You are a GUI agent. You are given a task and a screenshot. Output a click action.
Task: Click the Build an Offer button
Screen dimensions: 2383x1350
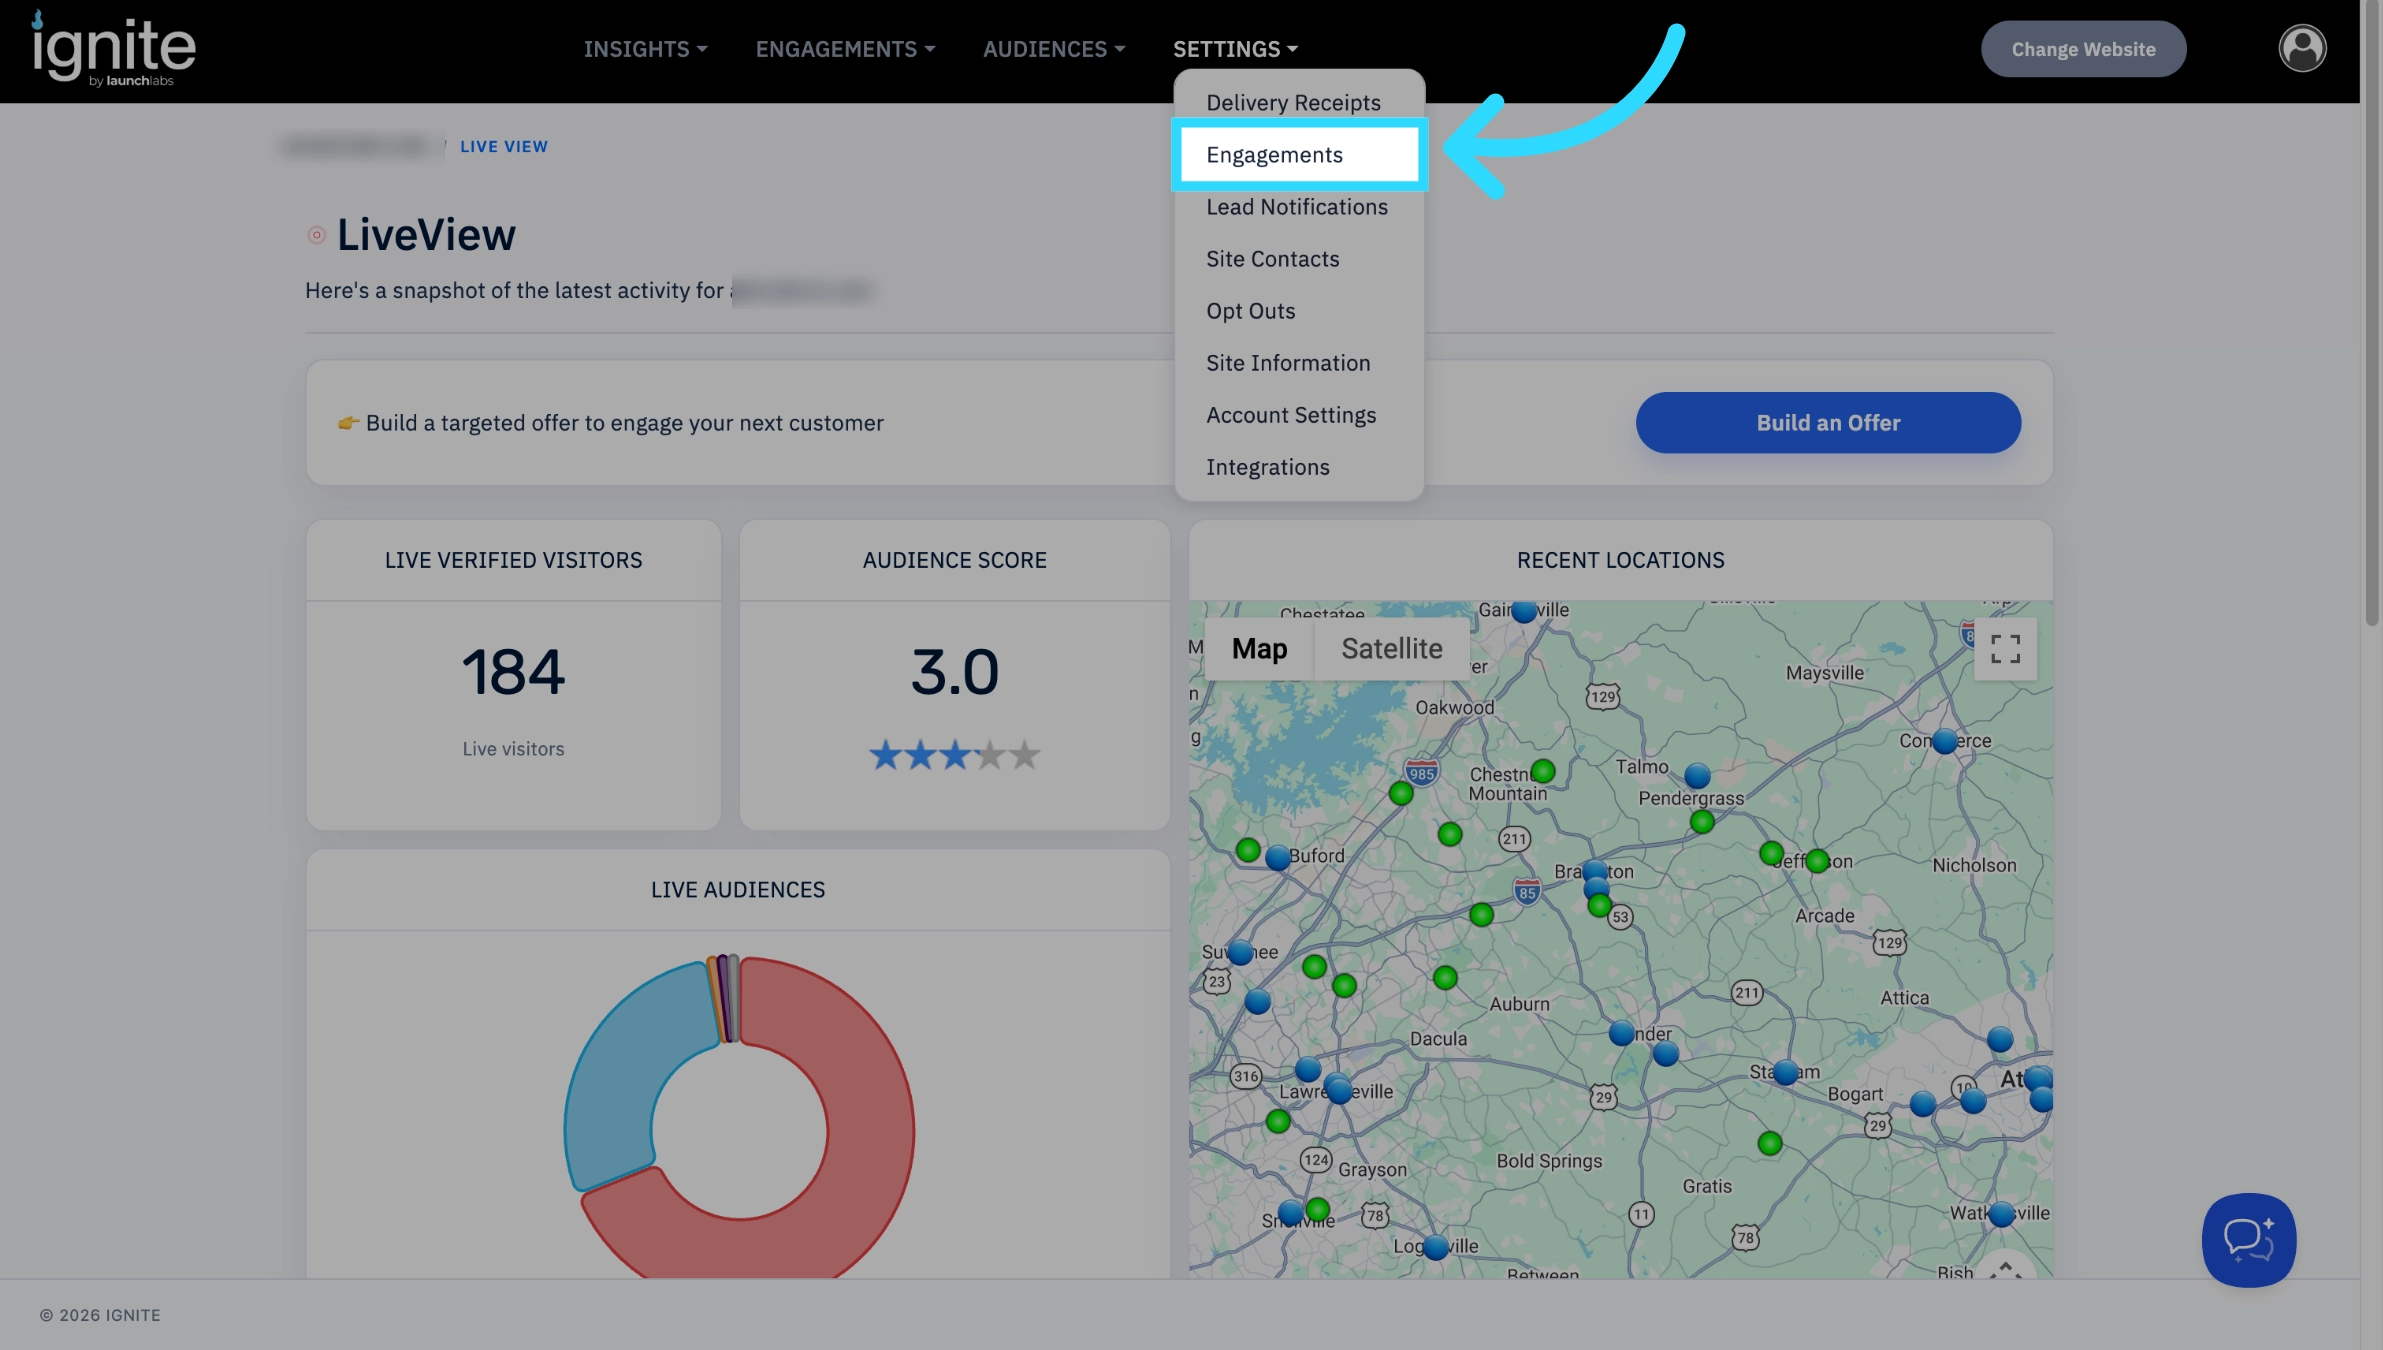(1828, 423)
